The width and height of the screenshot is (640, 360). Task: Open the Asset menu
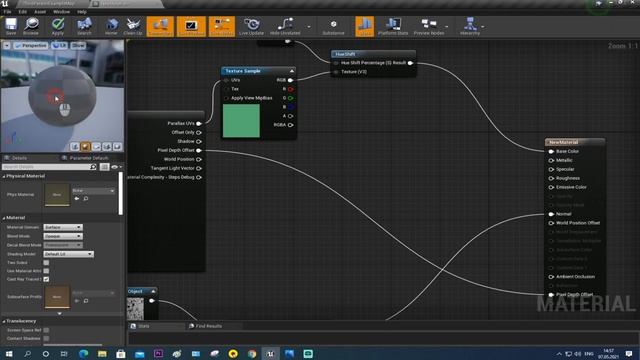[x=40, y=12]
